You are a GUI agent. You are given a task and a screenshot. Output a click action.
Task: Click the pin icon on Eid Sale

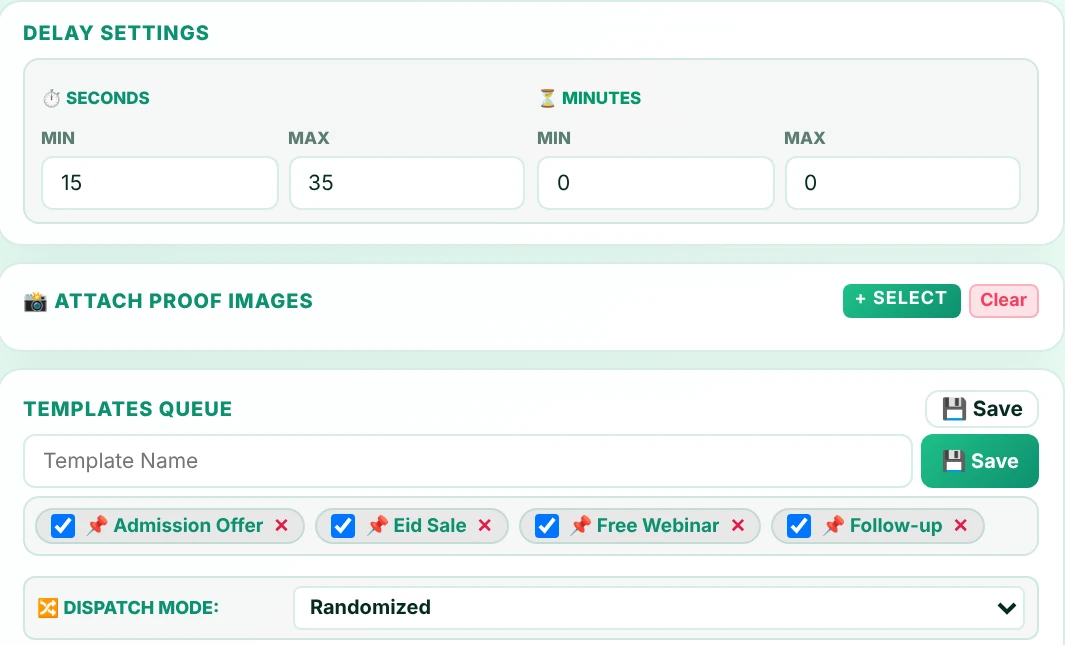tap(377, 525)
